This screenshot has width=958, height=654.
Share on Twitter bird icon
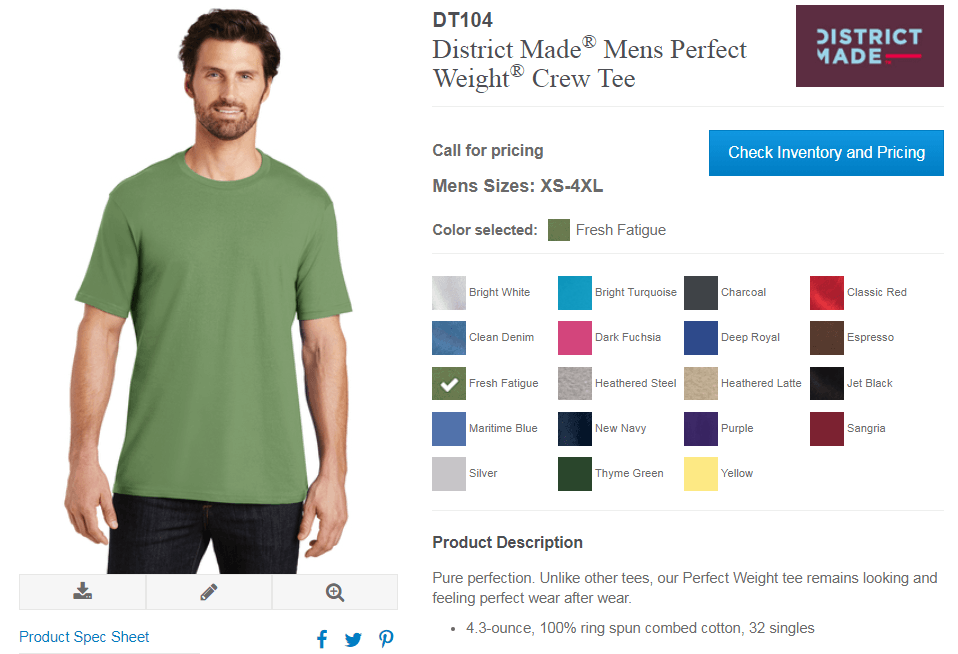click(353, 639)
